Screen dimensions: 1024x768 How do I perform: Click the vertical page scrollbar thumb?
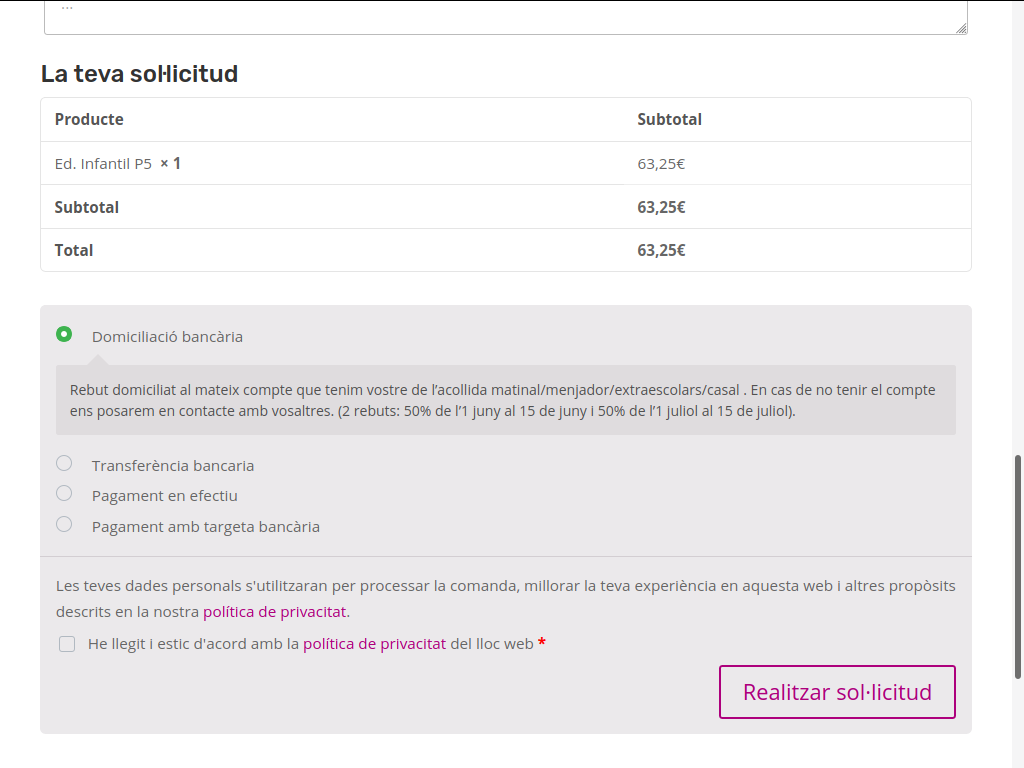pyautogui.click(x=1018, y=565)
